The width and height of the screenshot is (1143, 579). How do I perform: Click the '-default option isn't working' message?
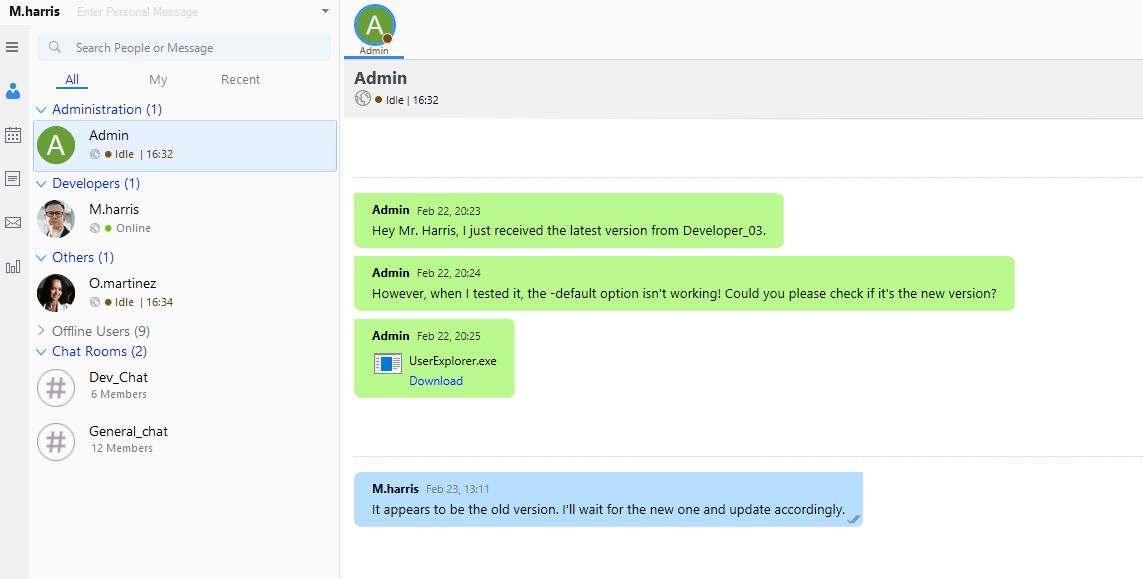coord(684,293)
